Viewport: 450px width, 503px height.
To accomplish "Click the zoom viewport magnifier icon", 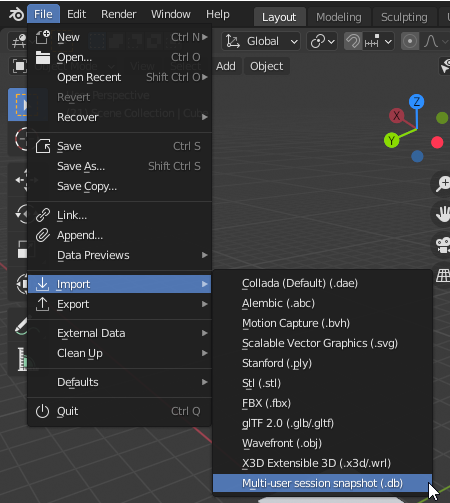I will tap(442, 184).
